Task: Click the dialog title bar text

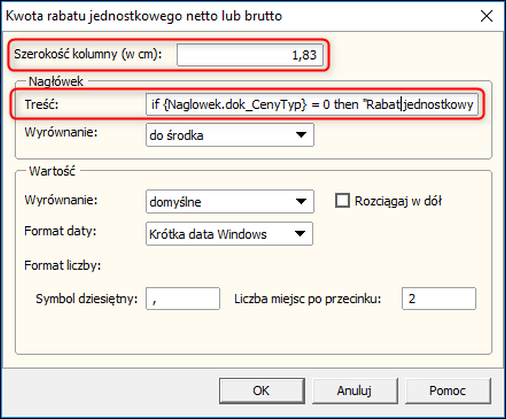Action: [144, 16]
